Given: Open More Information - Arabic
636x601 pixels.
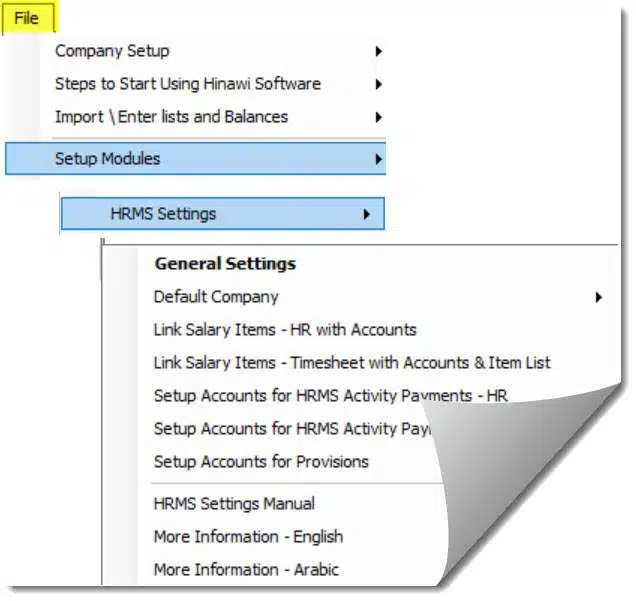Looking at the screenshot, I should [246, 570].
